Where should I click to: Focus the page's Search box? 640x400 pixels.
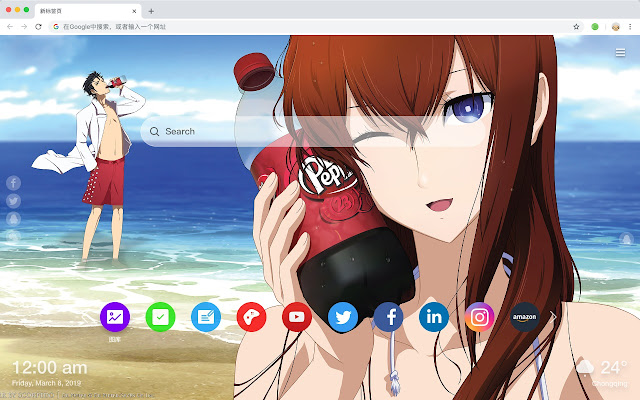click(x=314, y=131)
